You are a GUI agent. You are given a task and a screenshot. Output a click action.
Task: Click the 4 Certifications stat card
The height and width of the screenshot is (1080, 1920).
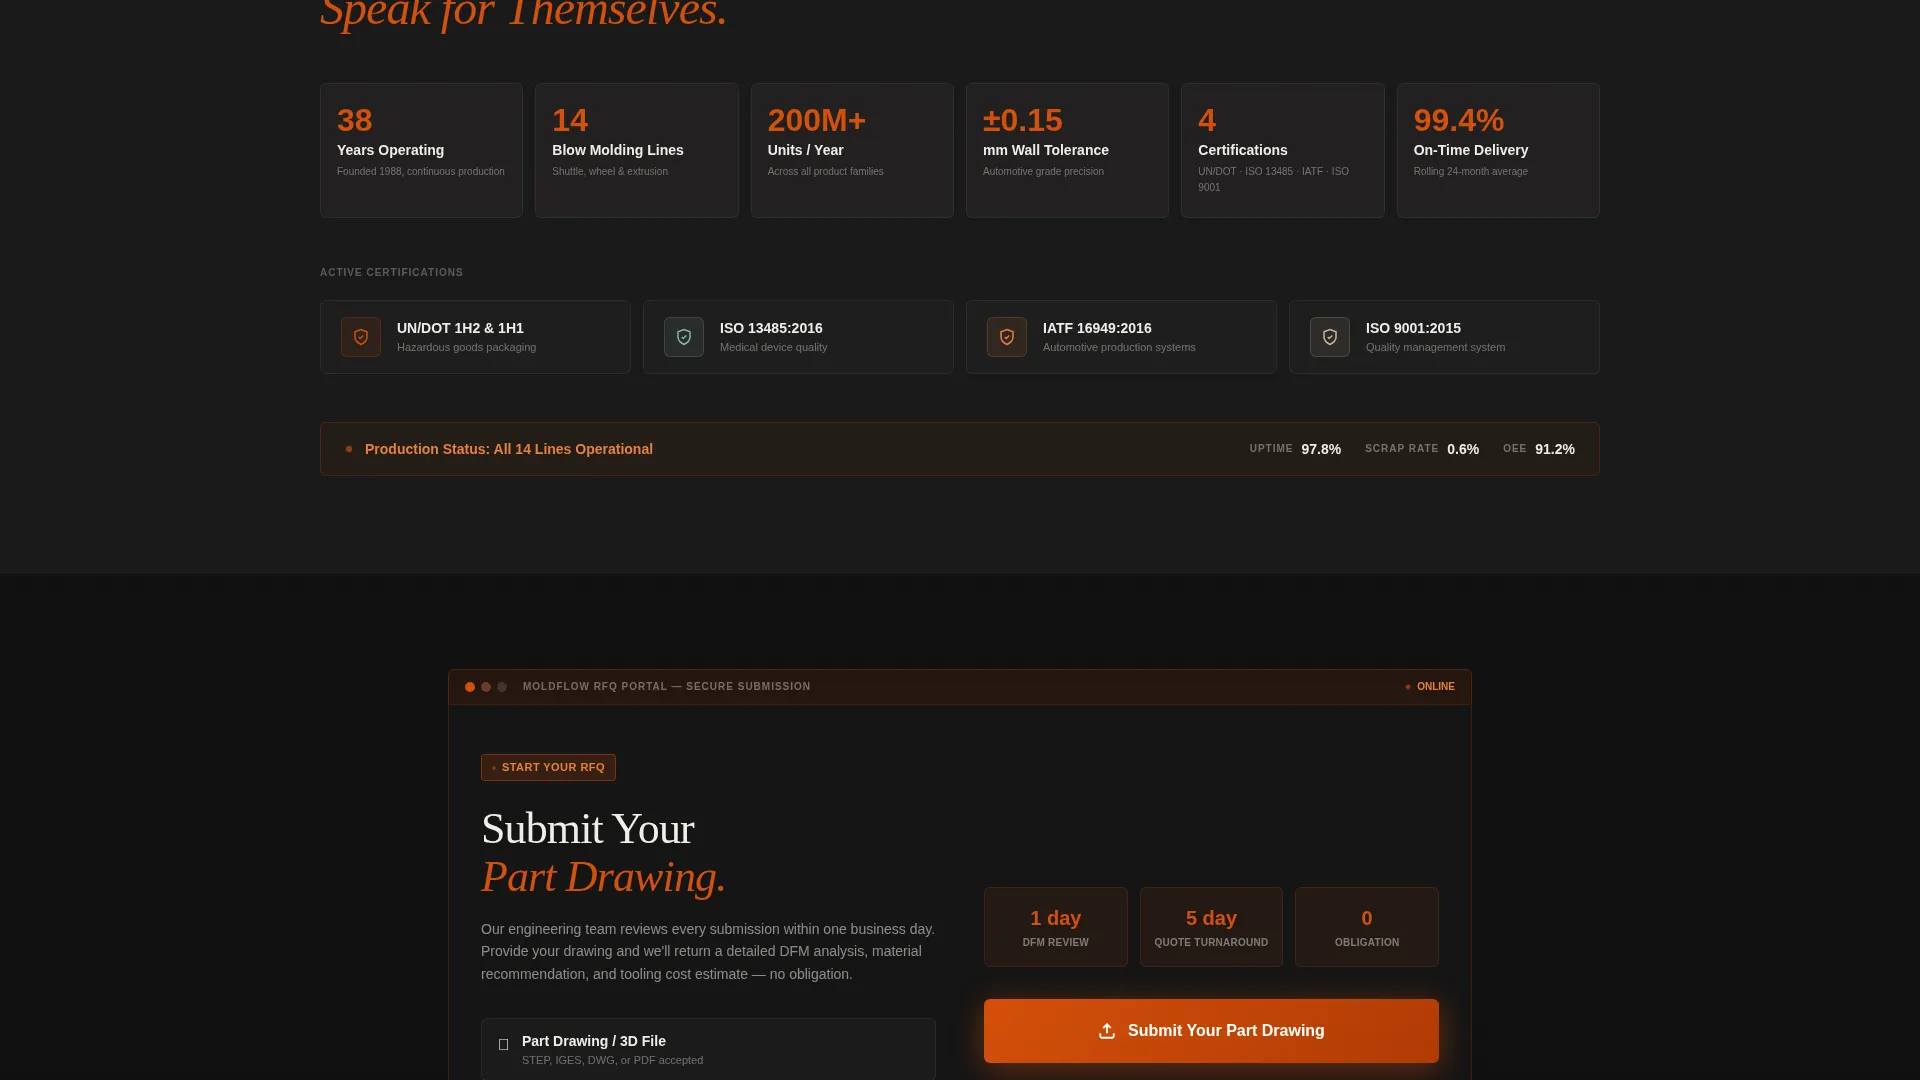coord(1283,150)
